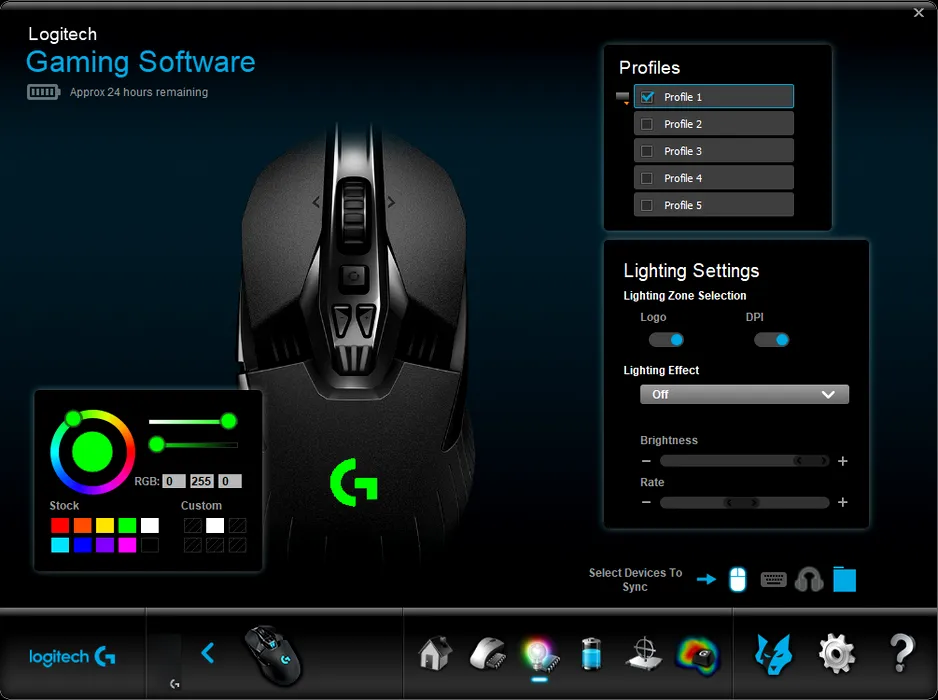
Task: Select Profile 3 in the list
Action: tap(714, 151)
